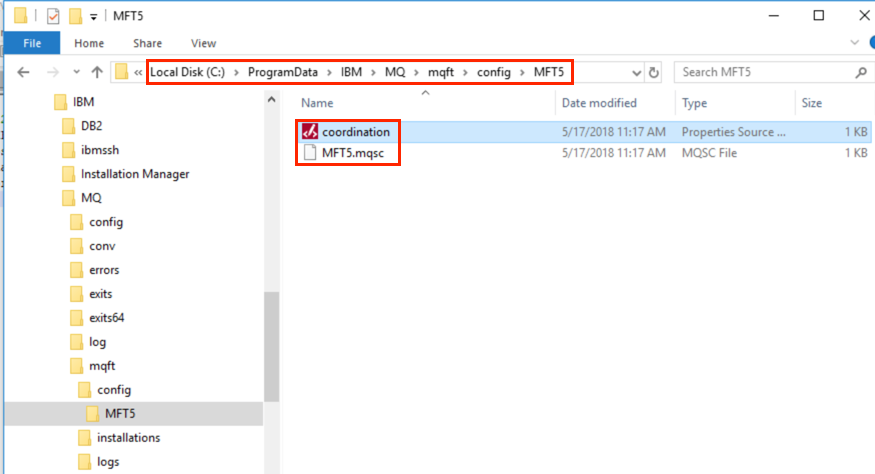Go forward with the Forward arrow
875x474 pixels.
(x=53, y=72)
